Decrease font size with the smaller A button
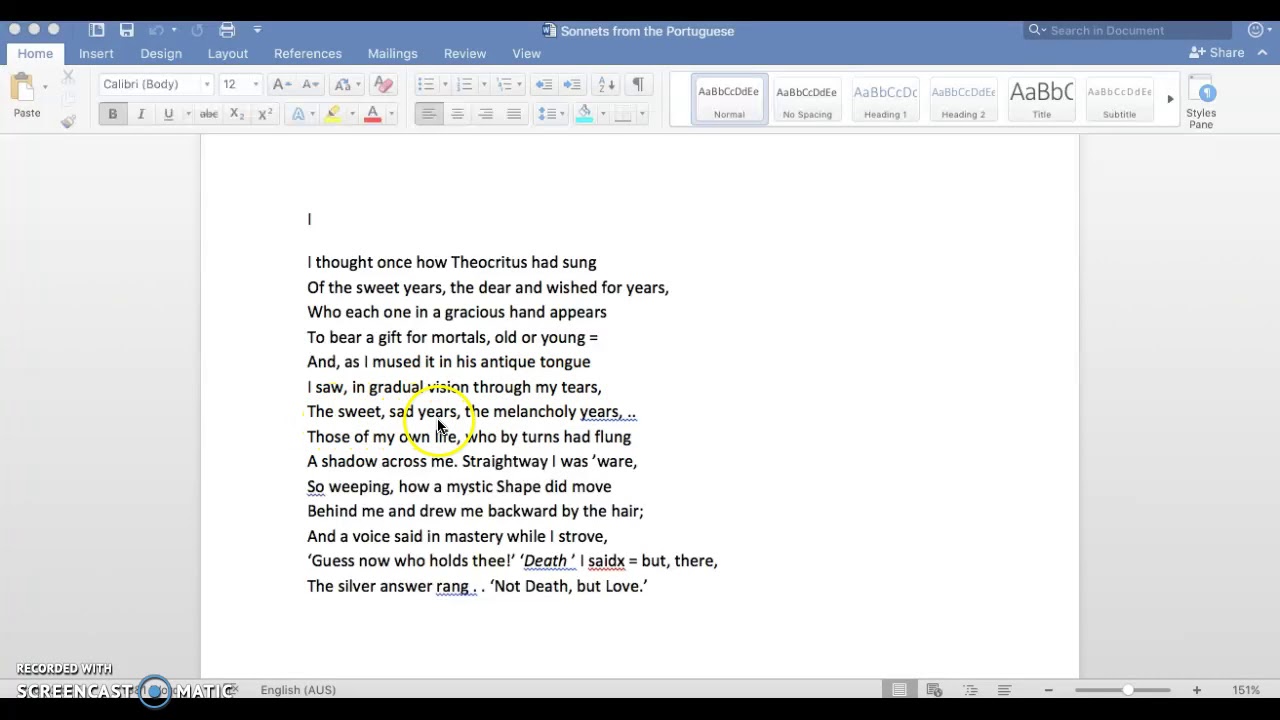1280x720 pixels. pyautogui.click(x=310, y=84)
